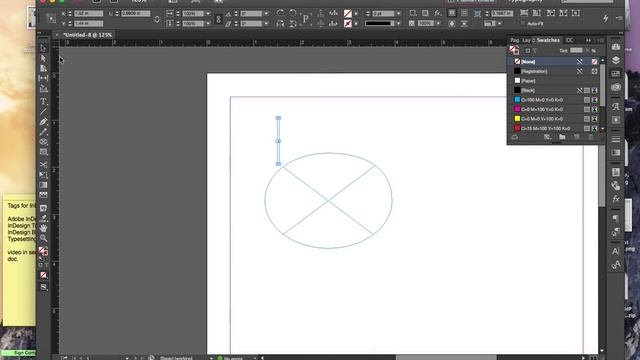This screenshot has width=640, height=360.
Task: Select the Selection tool arrow
Action: point(43,48)
